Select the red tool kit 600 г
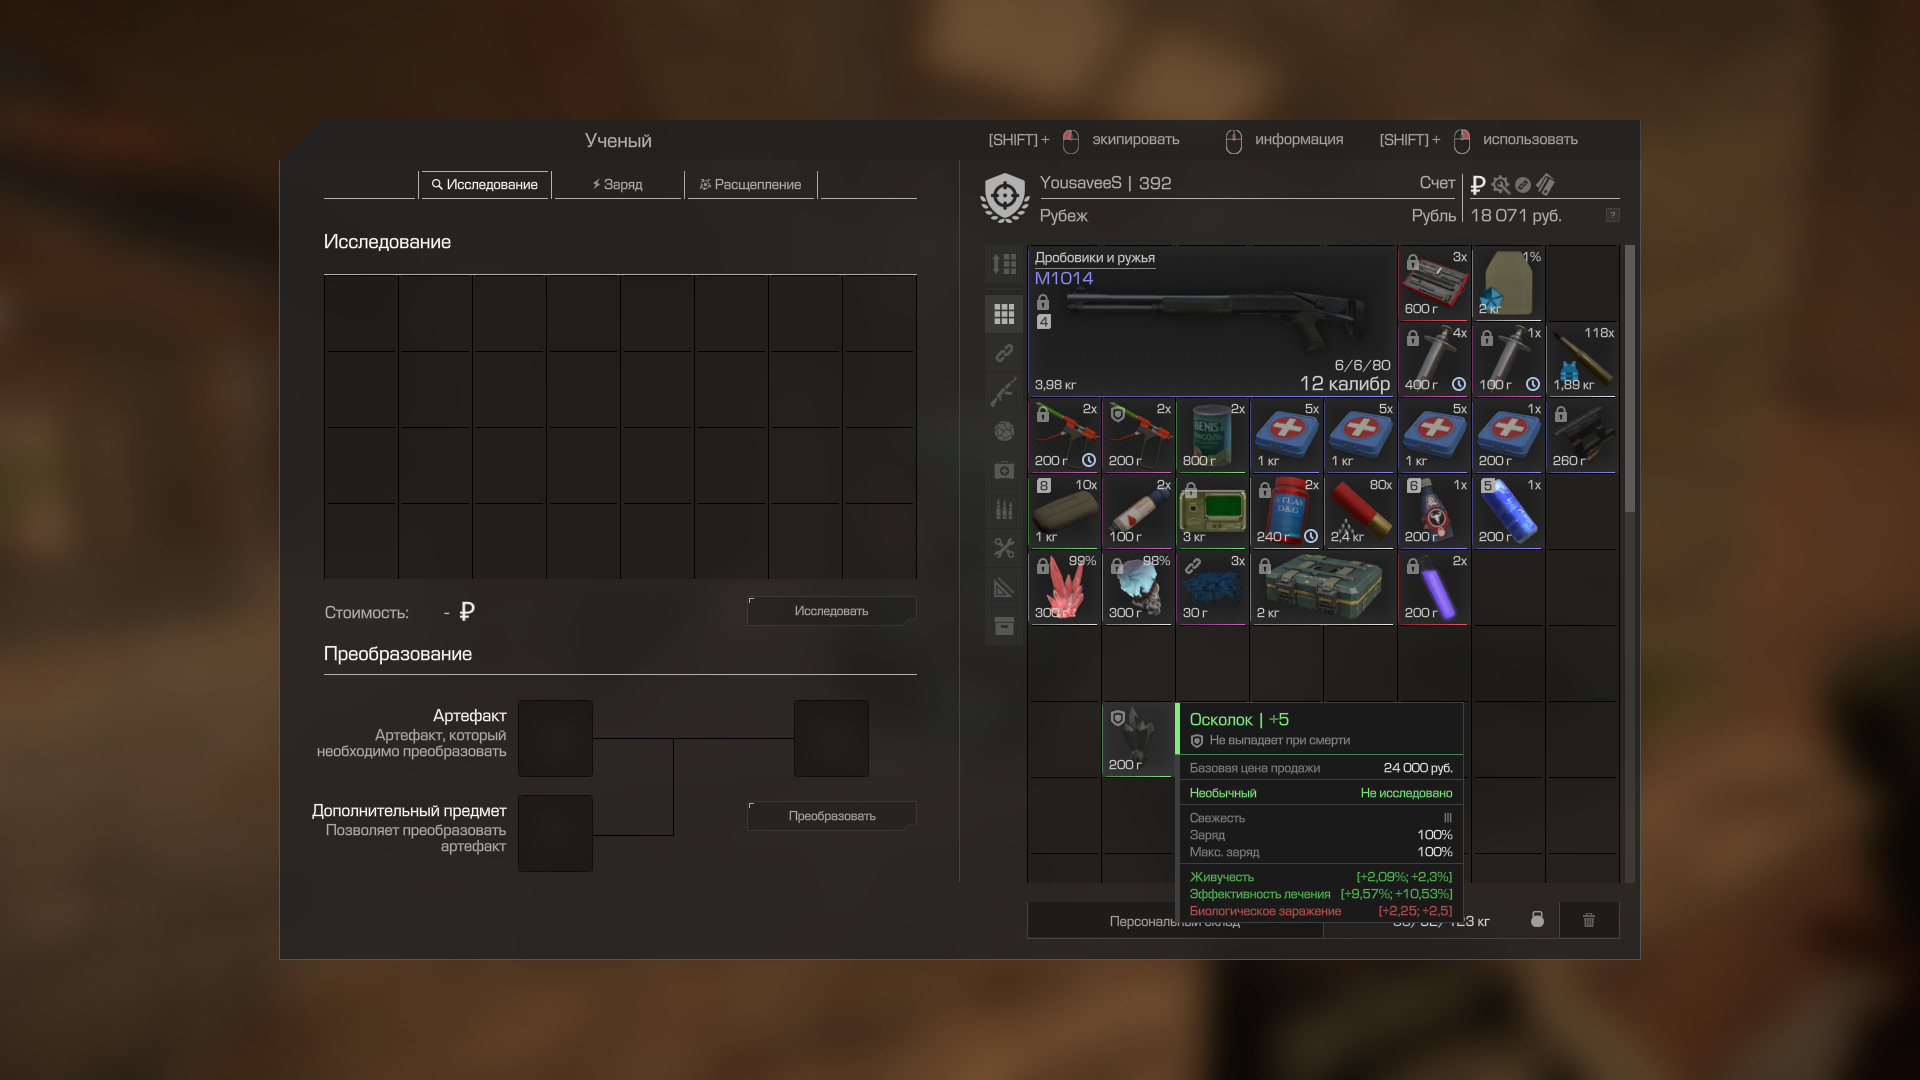The image size is (1920, 1080). (x=1434, y=283)
